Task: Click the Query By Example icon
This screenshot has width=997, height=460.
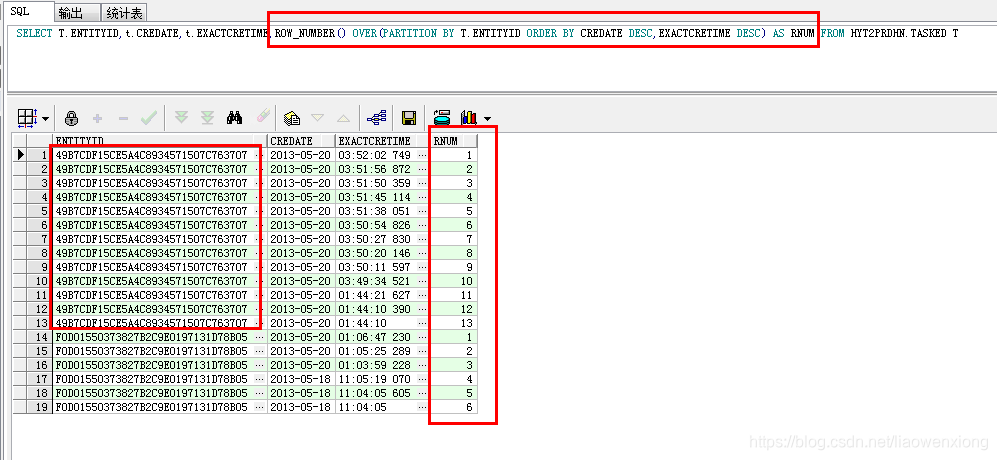Action: tap(292, 118)
